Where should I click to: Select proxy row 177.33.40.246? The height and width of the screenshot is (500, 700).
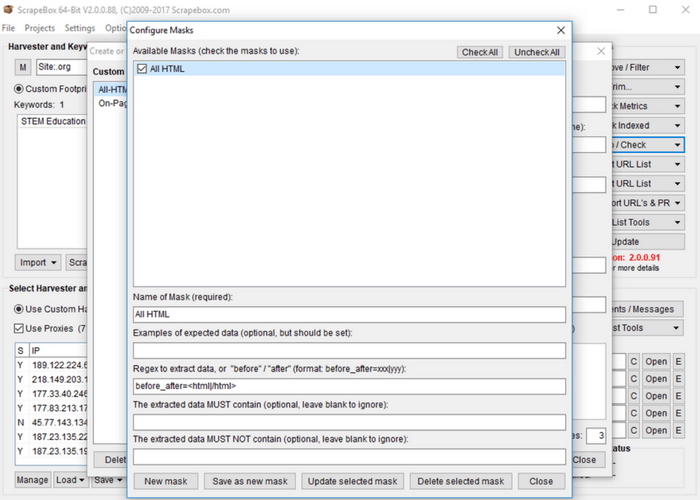[x=51, y=394]
